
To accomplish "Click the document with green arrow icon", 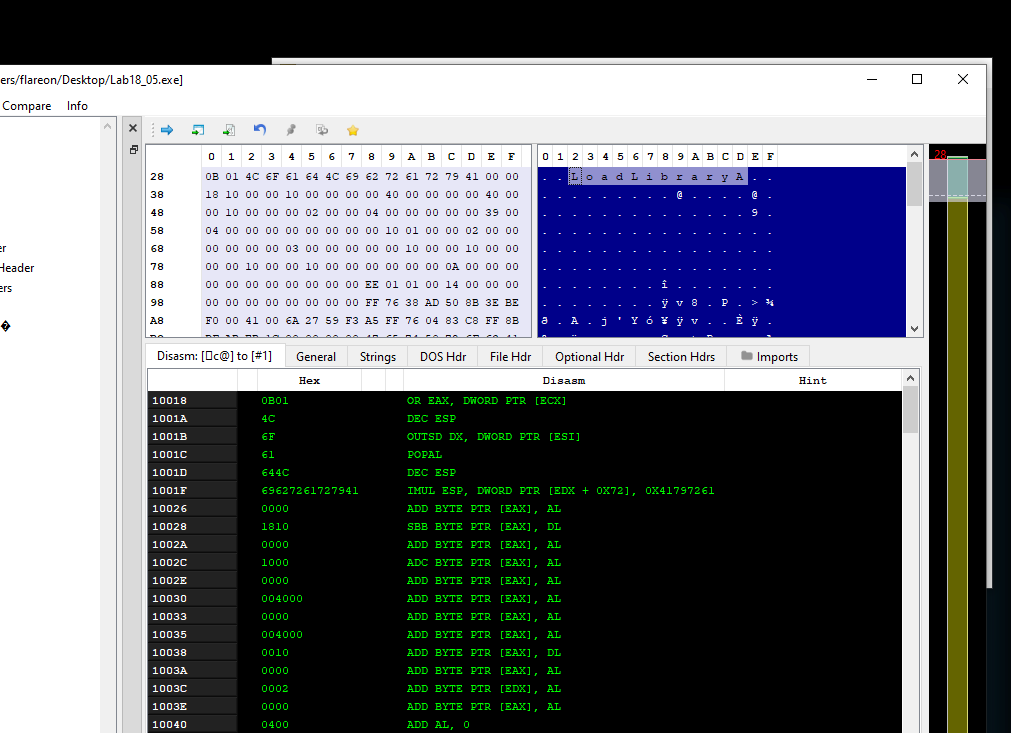I will coord(229,130).
